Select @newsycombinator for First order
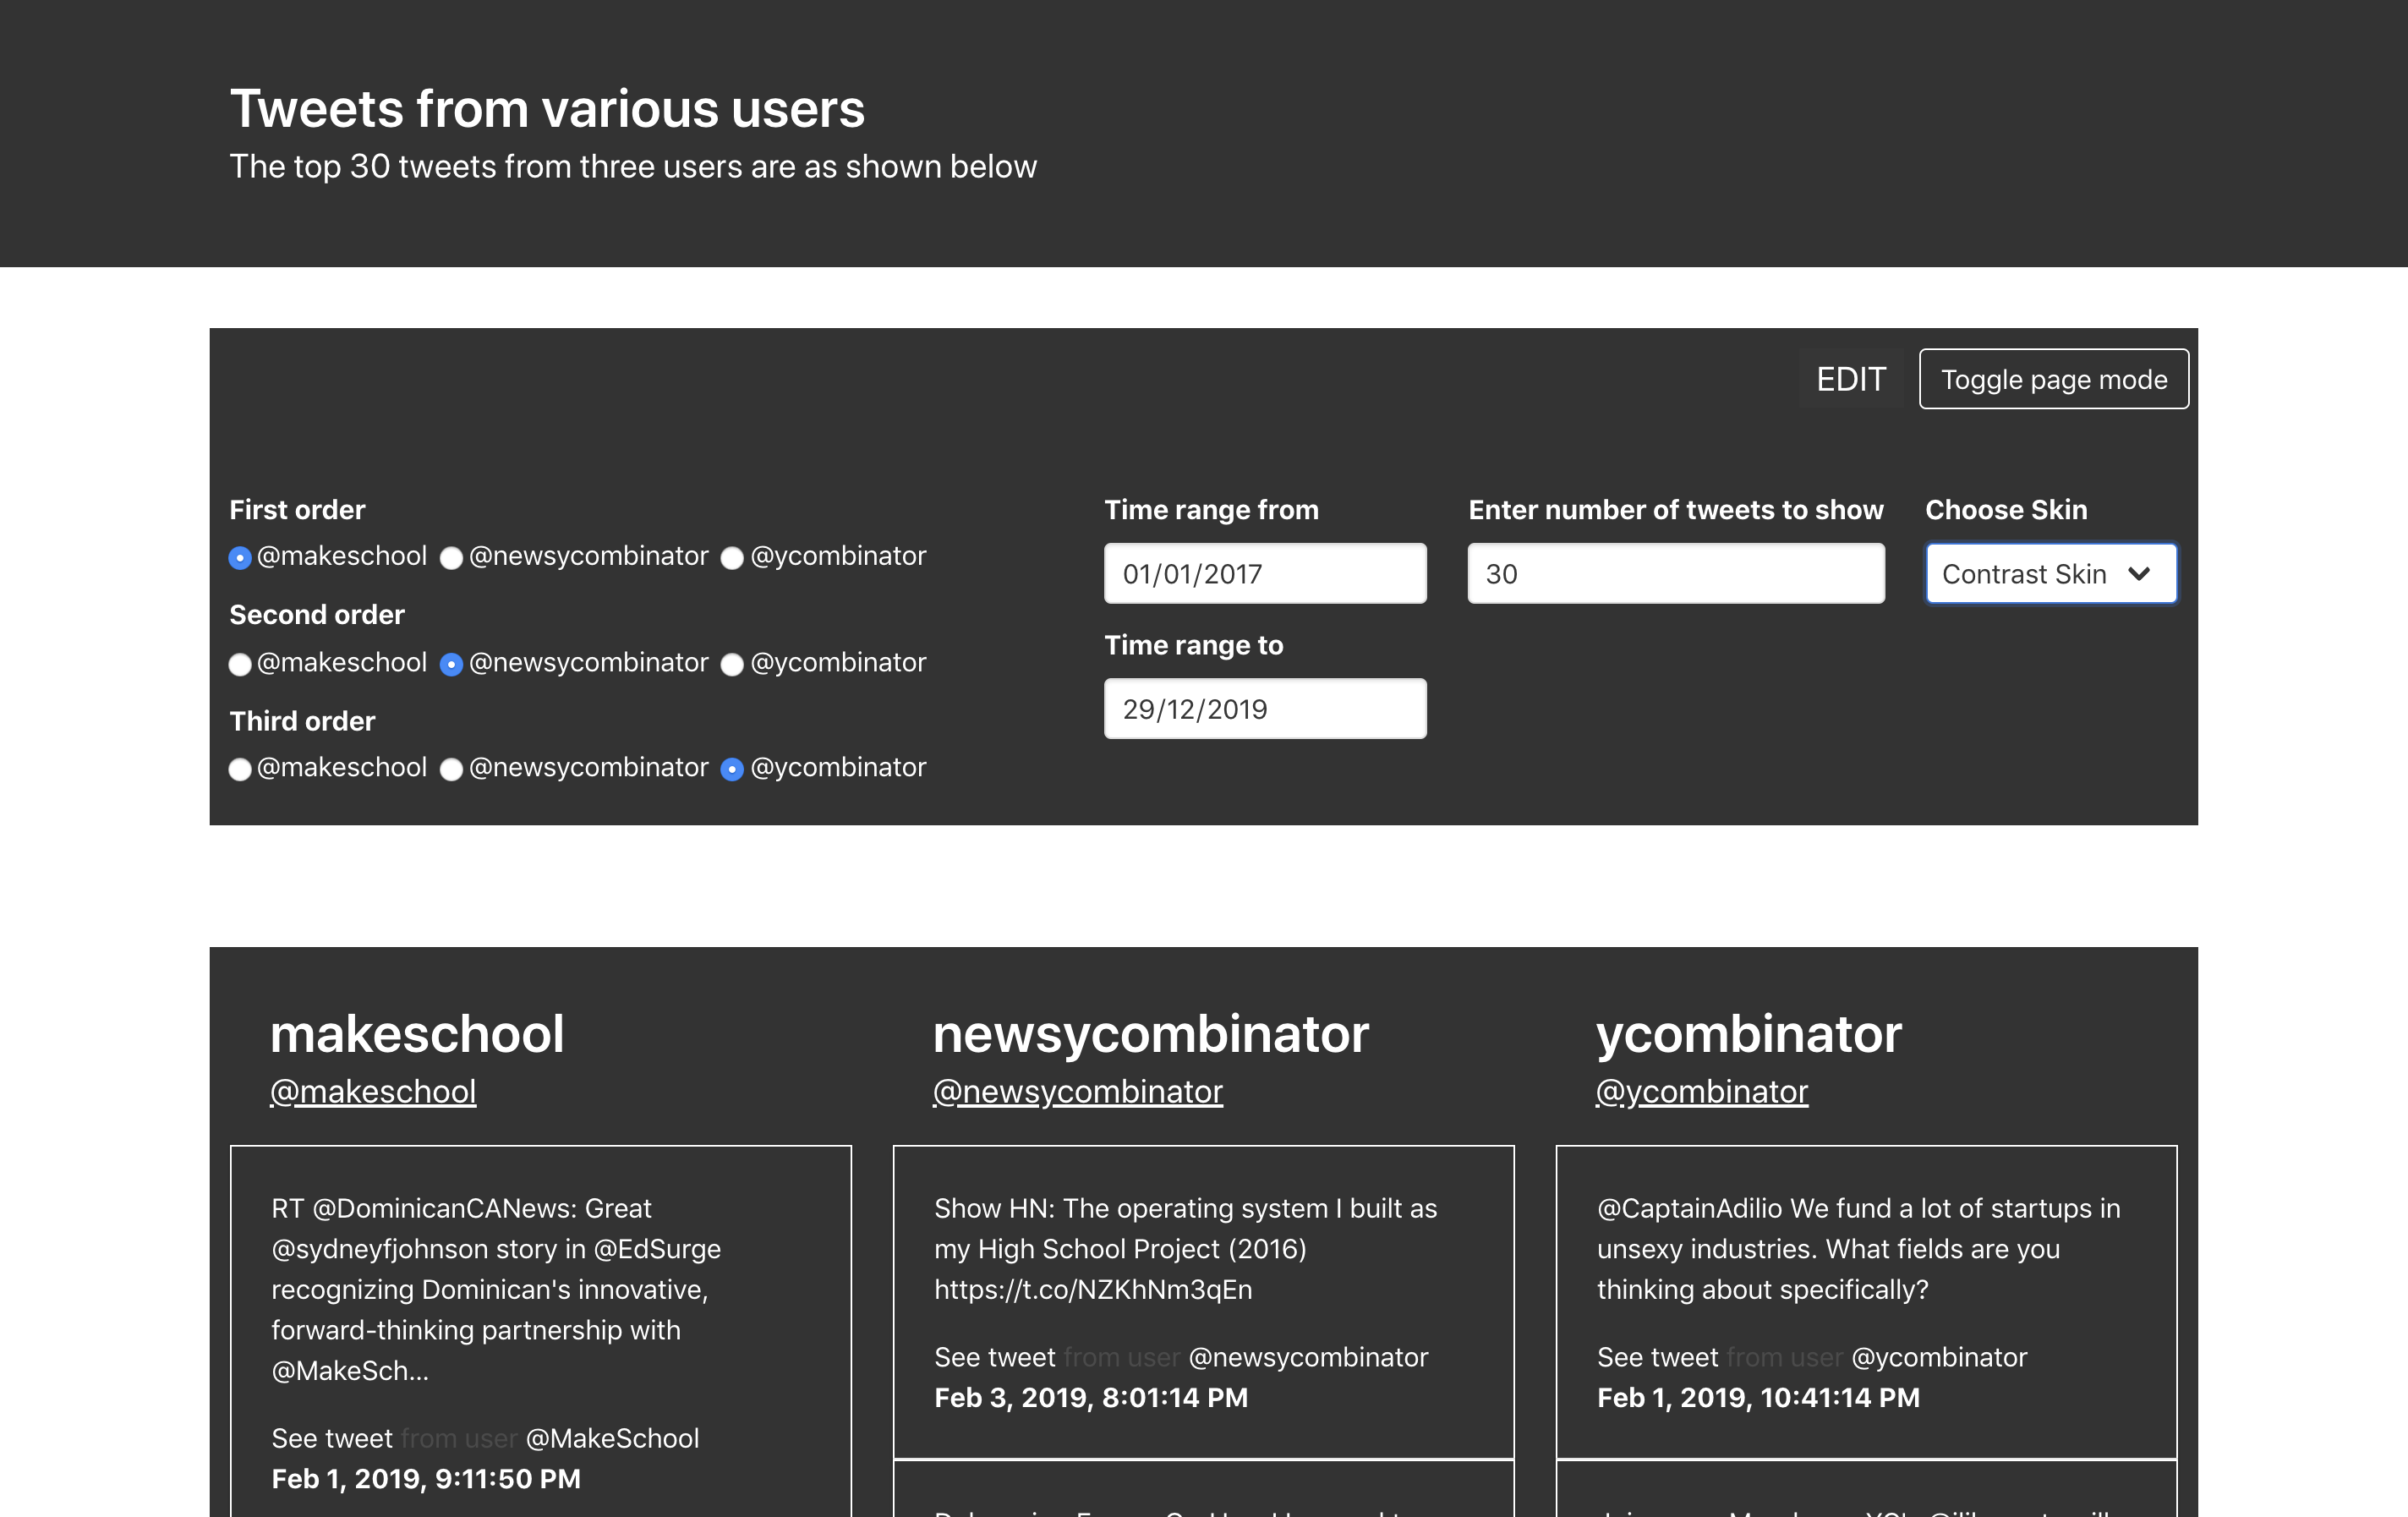The image size is (2408, 1517). pos(452,558)
